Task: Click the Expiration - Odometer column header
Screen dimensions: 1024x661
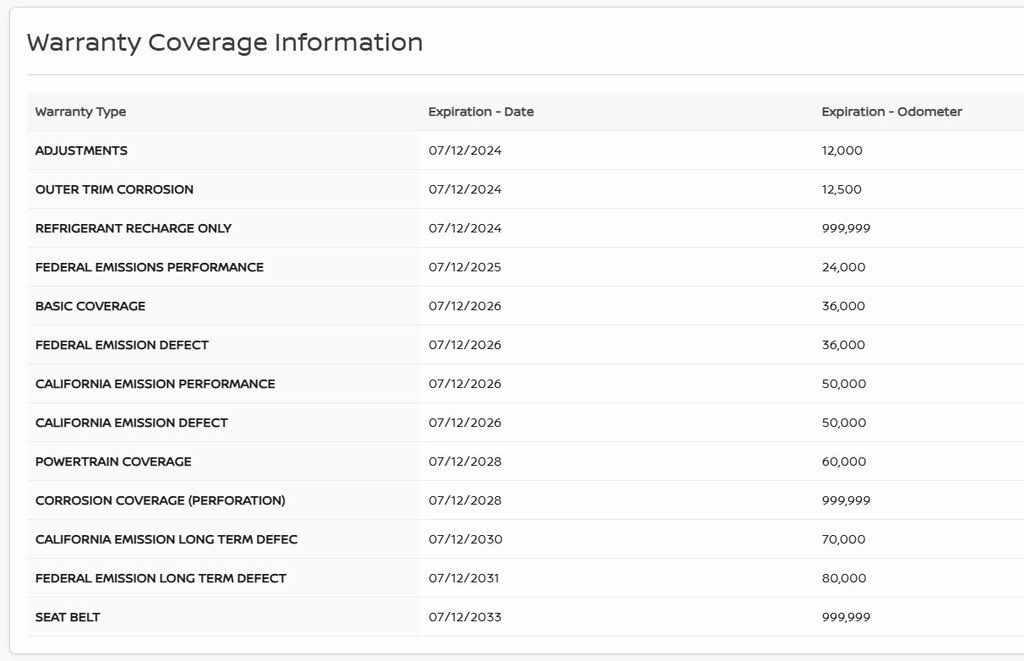Action: [891, 112]
